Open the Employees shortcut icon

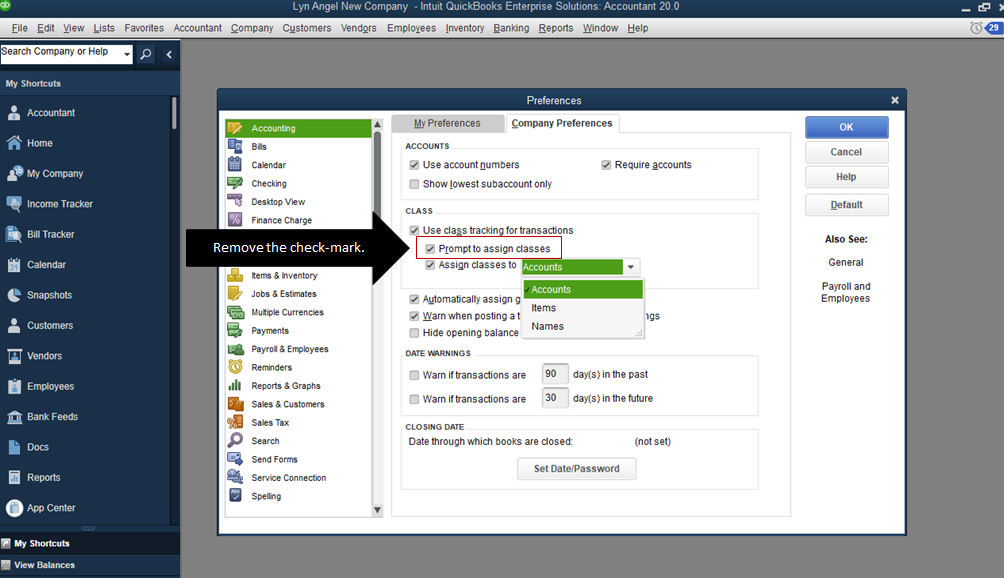click(x=14, y=386)
